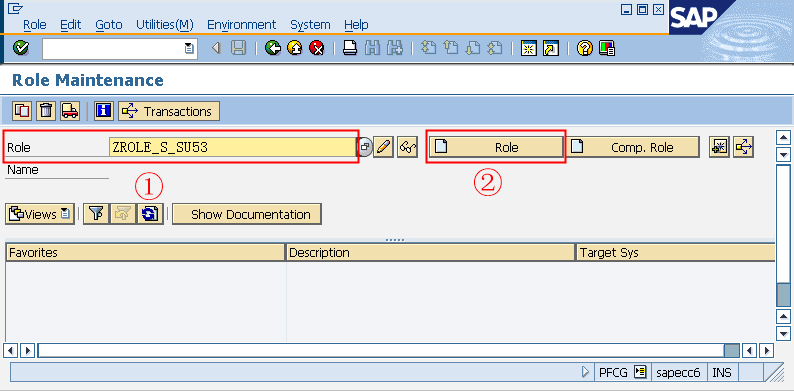Click the Role name input field
794x391 pixels.
click(x=232, y=147)
